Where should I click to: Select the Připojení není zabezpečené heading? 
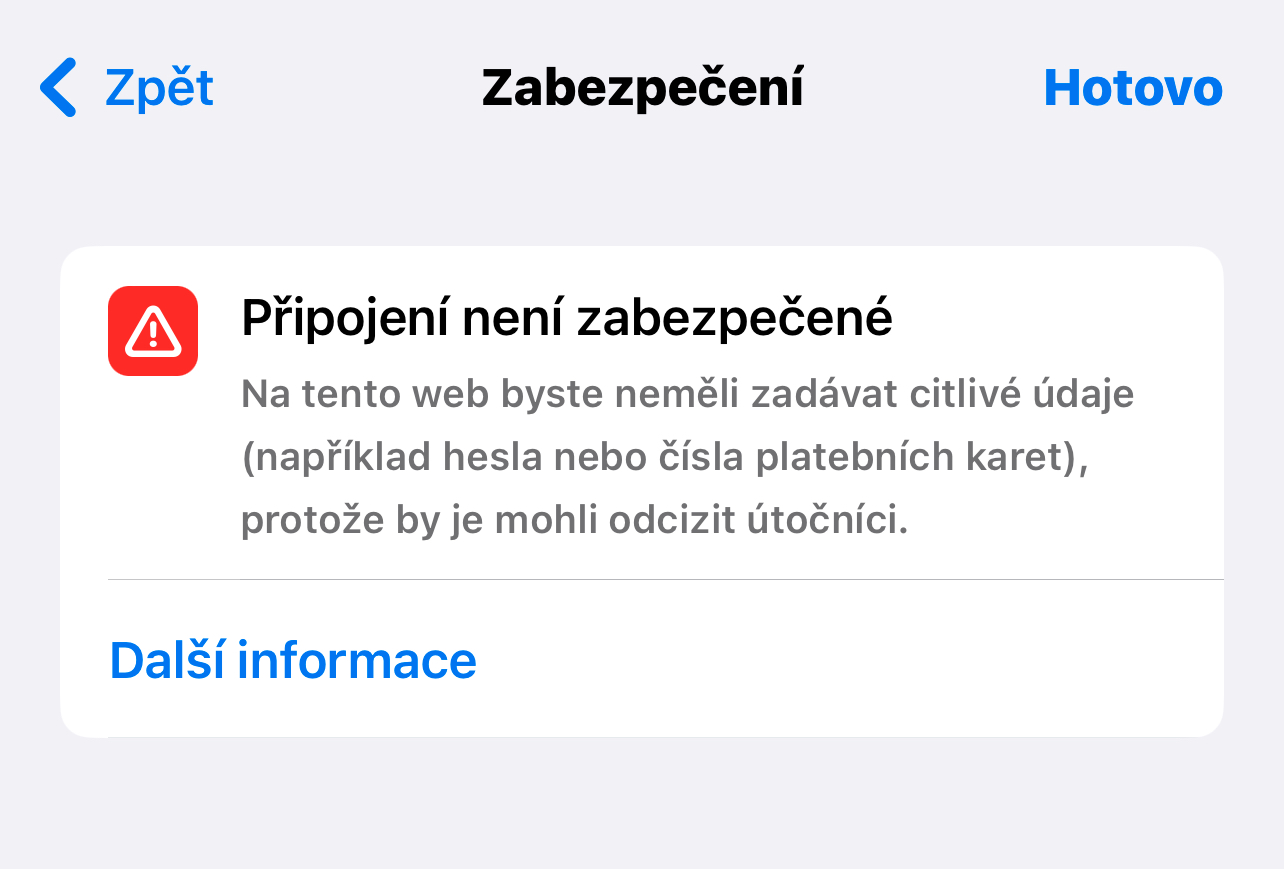[x=567, y=320]
